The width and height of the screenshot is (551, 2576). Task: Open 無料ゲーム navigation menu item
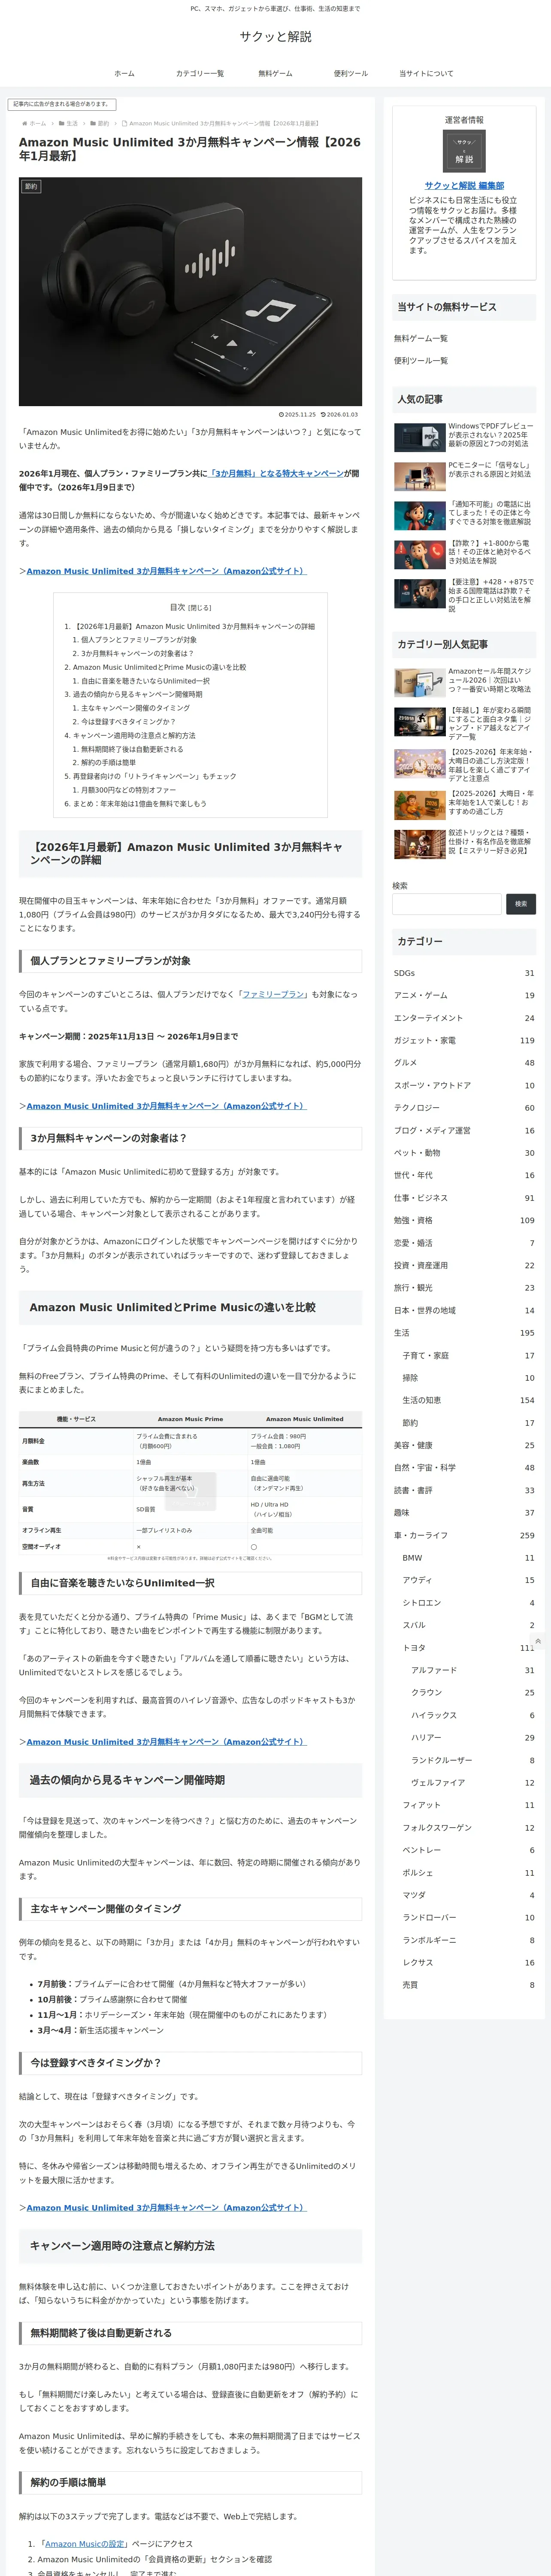tap(275, 73)
